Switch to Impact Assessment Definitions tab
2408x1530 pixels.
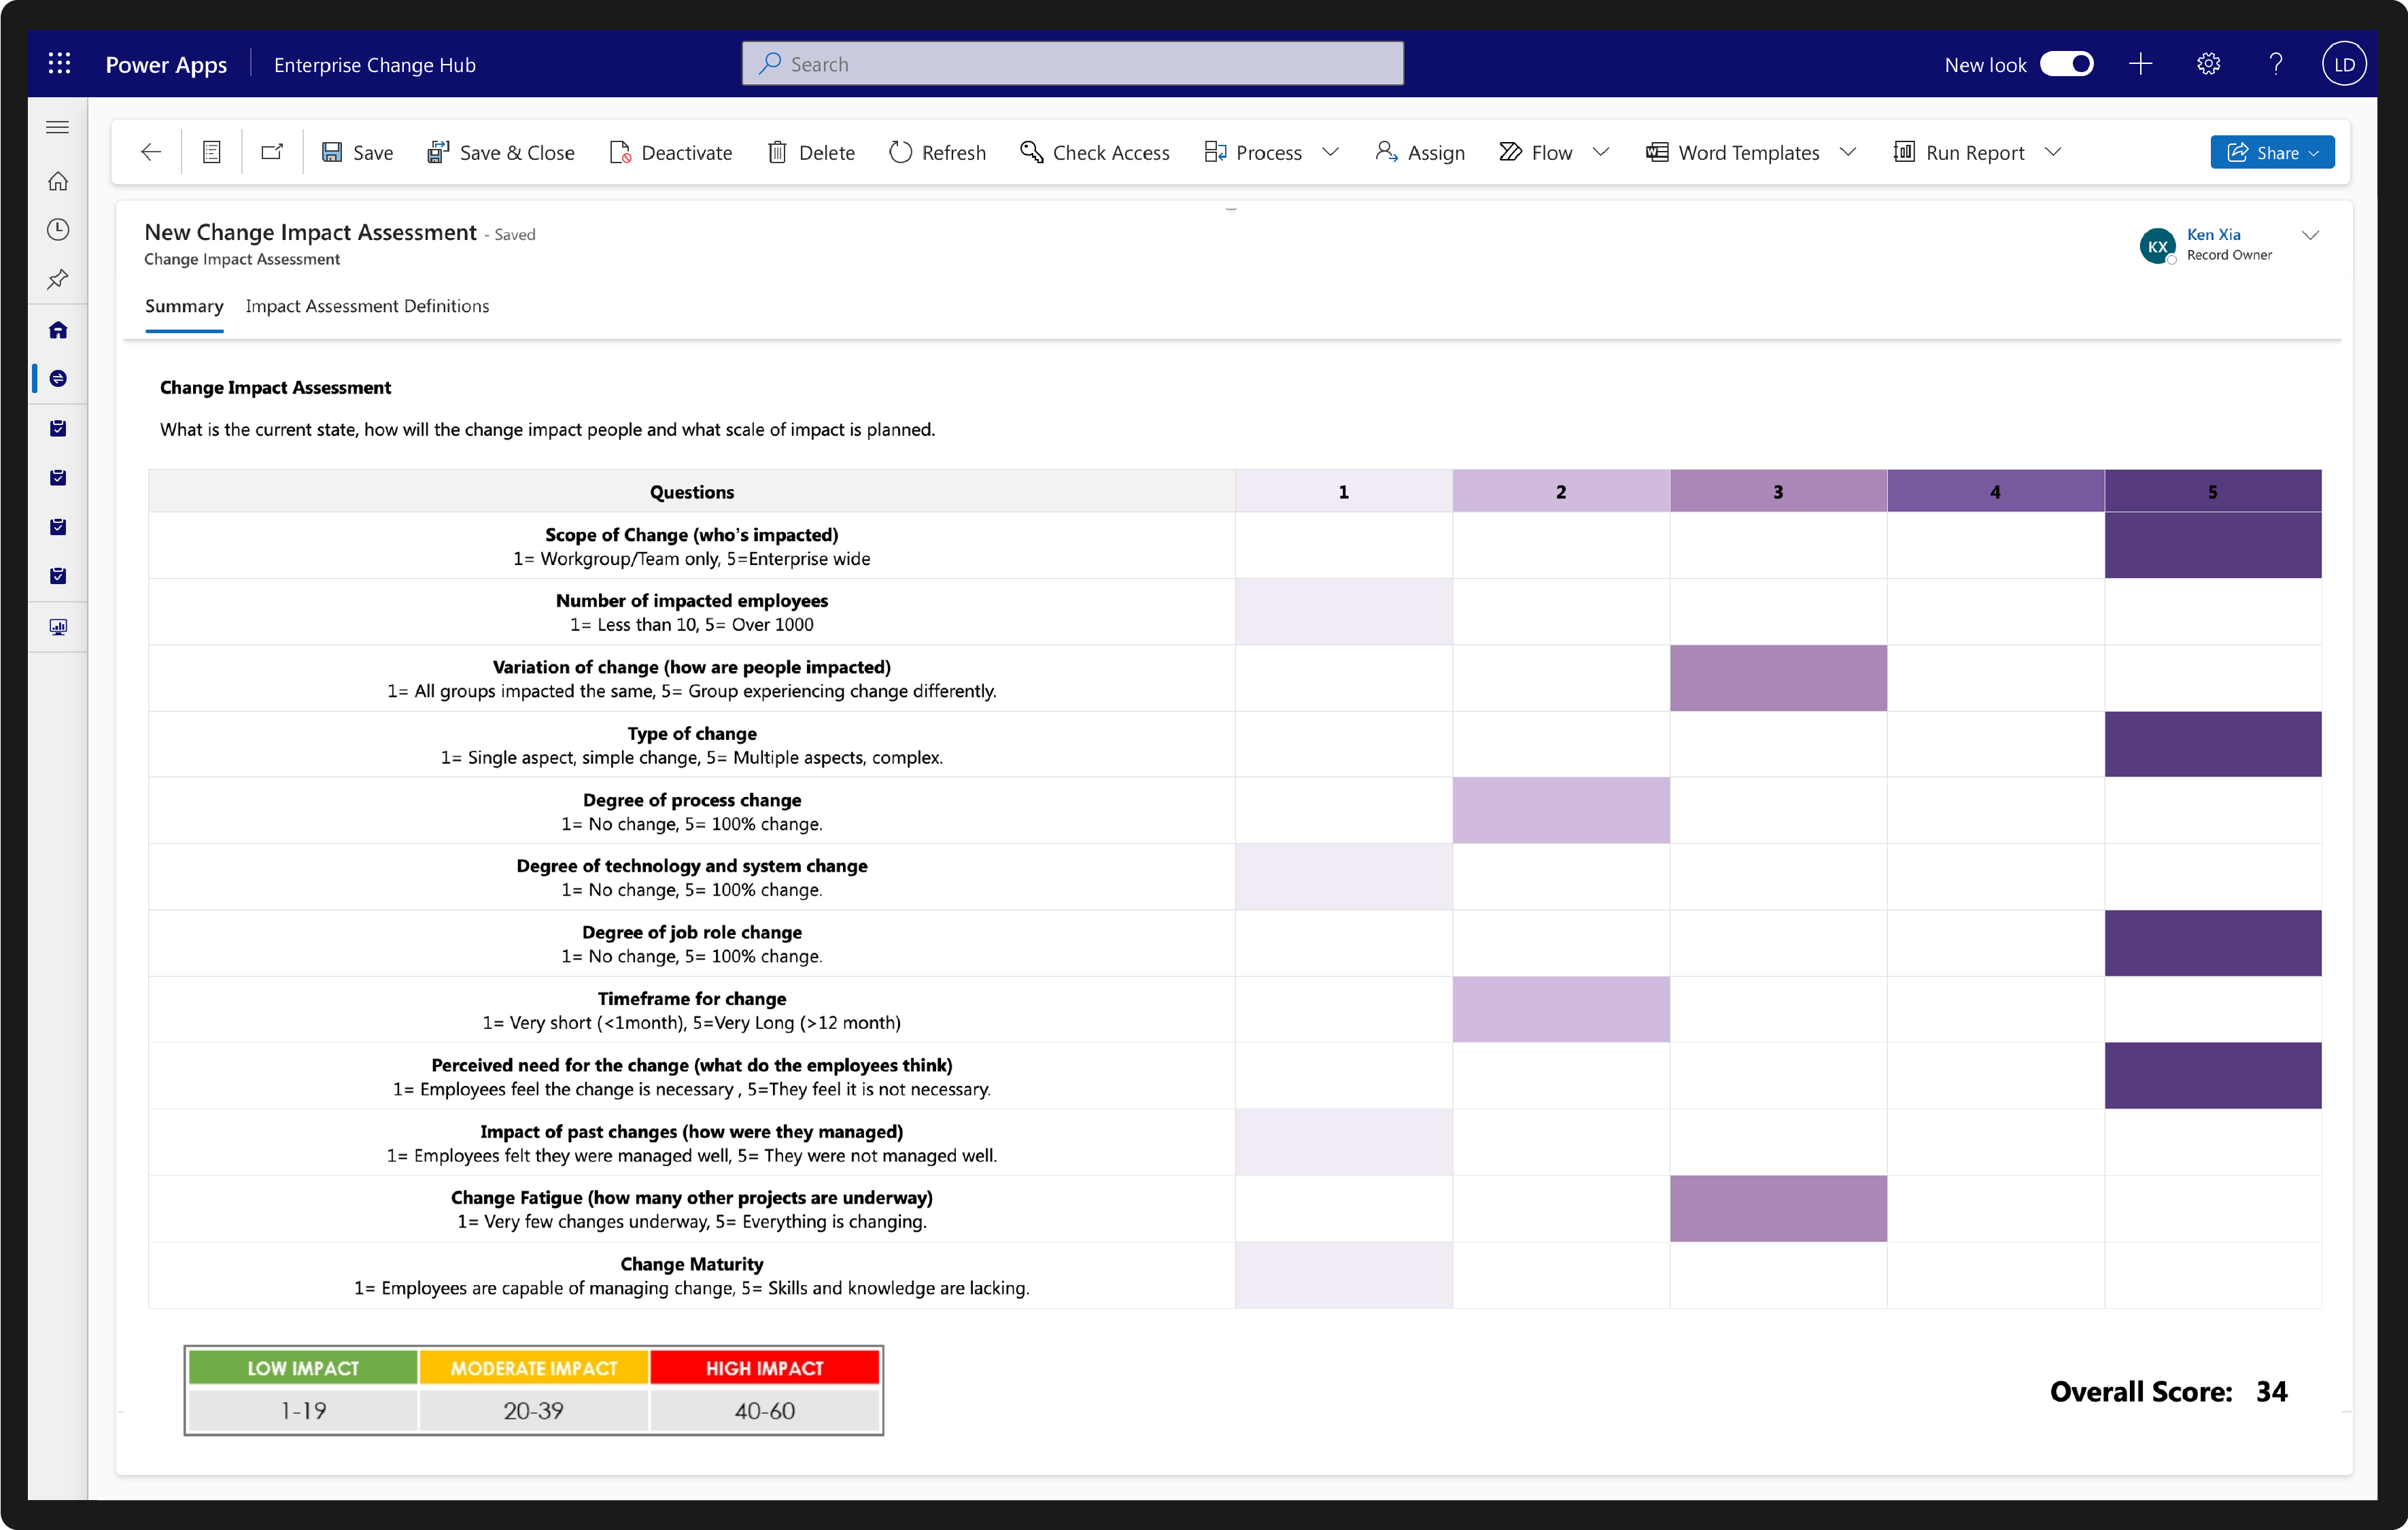pyautogui.click(x=367, y=306)
